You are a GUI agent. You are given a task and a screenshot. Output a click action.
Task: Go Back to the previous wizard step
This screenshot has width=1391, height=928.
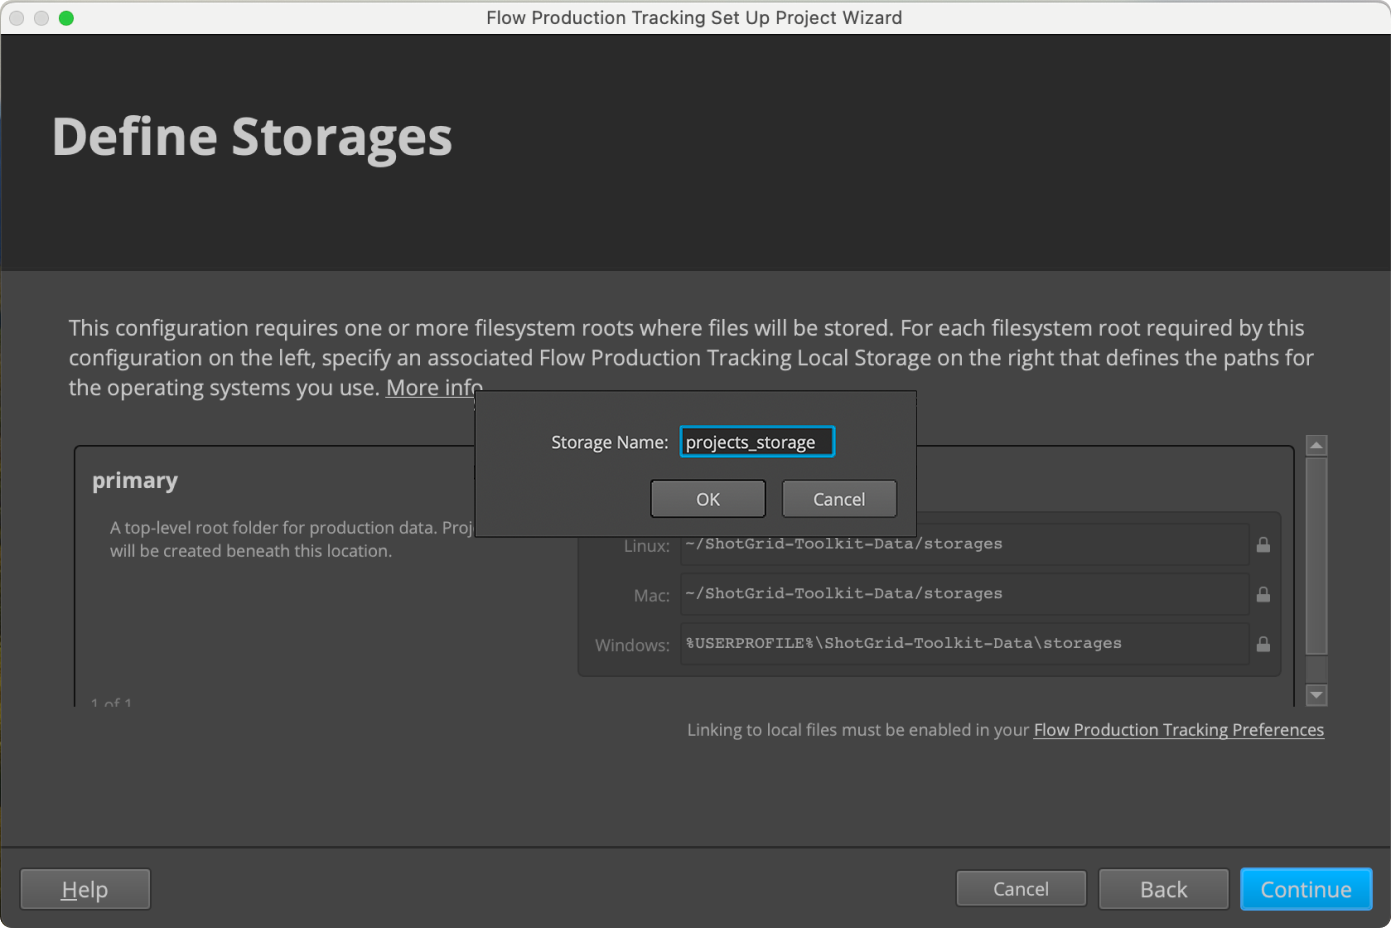click(x=1163, y=889)
